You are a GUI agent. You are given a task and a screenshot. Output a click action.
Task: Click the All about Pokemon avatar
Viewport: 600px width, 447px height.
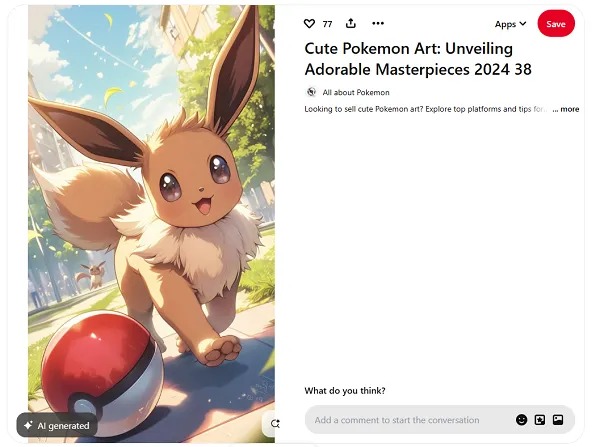pos(311,92)
